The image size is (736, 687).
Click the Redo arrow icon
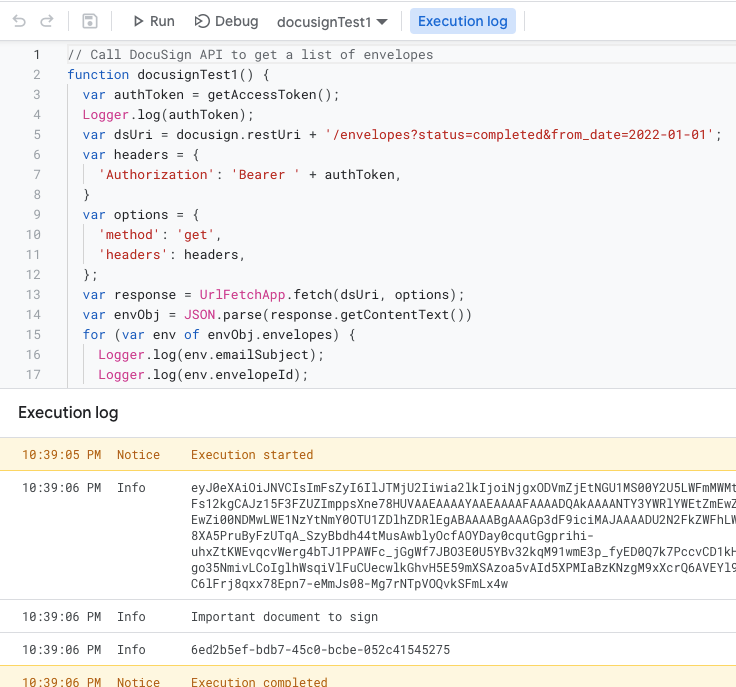(x=46, y=21)
